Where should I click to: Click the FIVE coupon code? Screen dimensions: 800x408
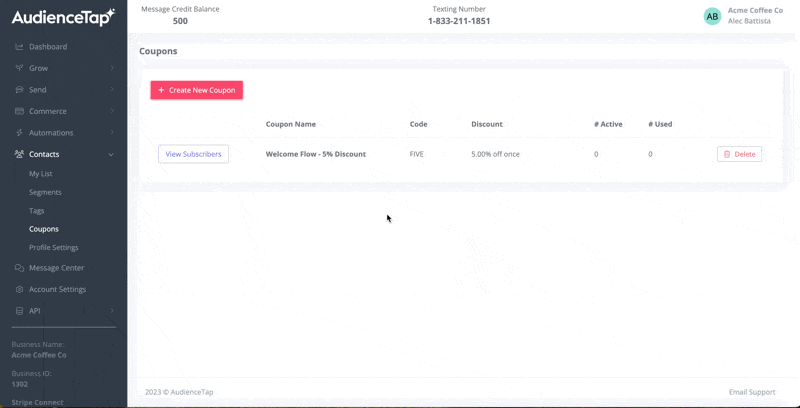[416, 154]
